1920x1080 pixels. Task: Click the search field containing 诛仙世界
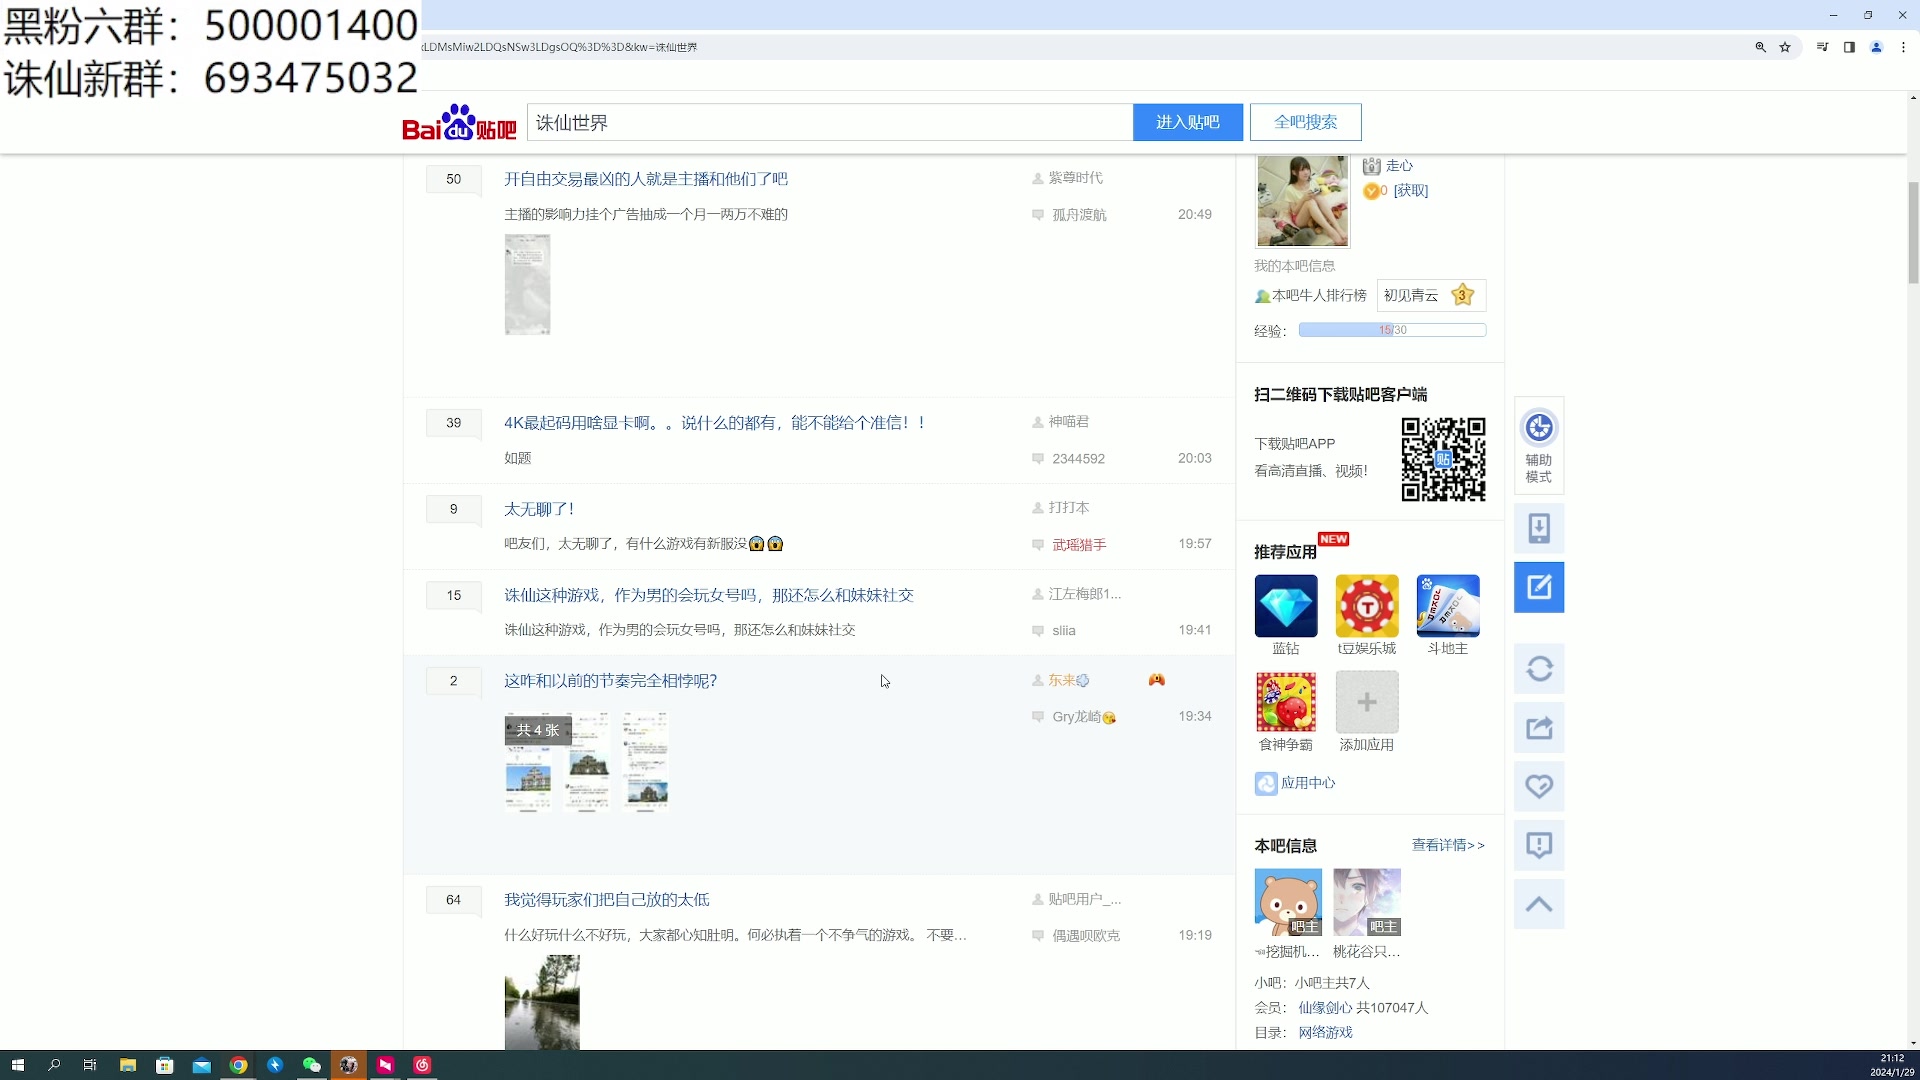pos(830,121)
